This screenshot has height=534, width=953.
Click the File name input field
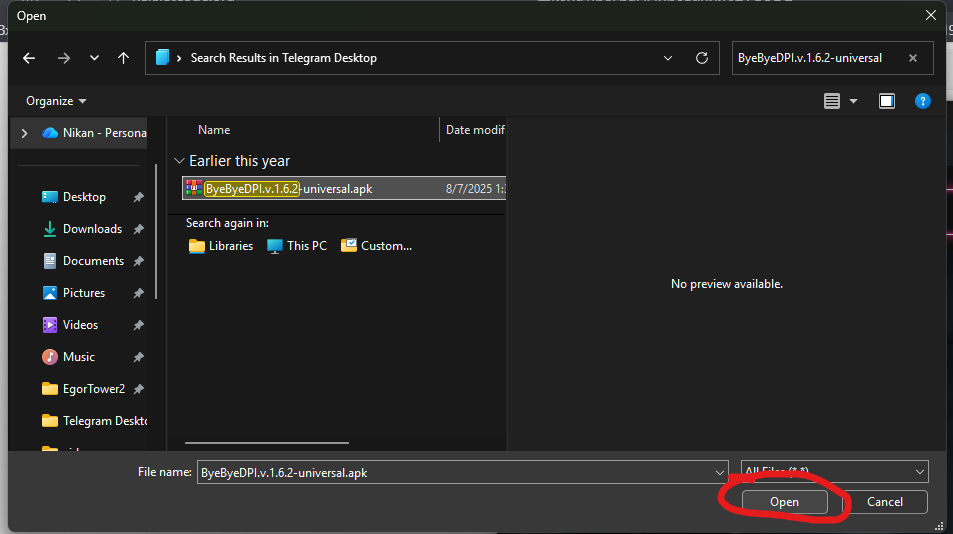click(x=455, y=473)
